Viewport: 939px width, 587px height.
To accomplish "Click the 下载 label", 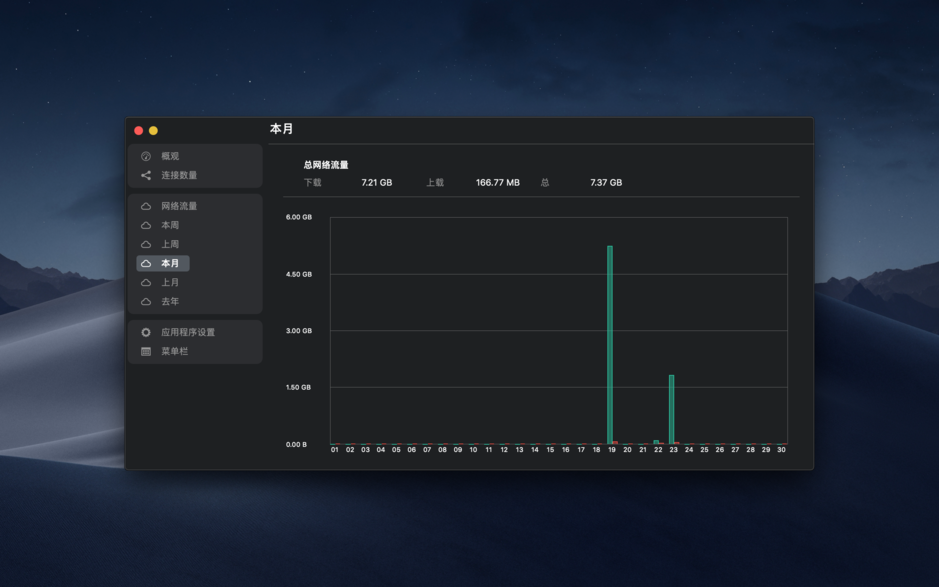I will [313, 183].
